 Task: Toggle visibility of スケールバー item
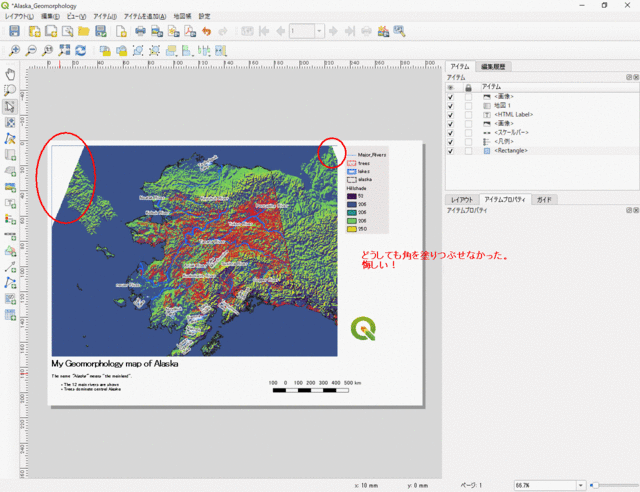[x=451, y=133]
